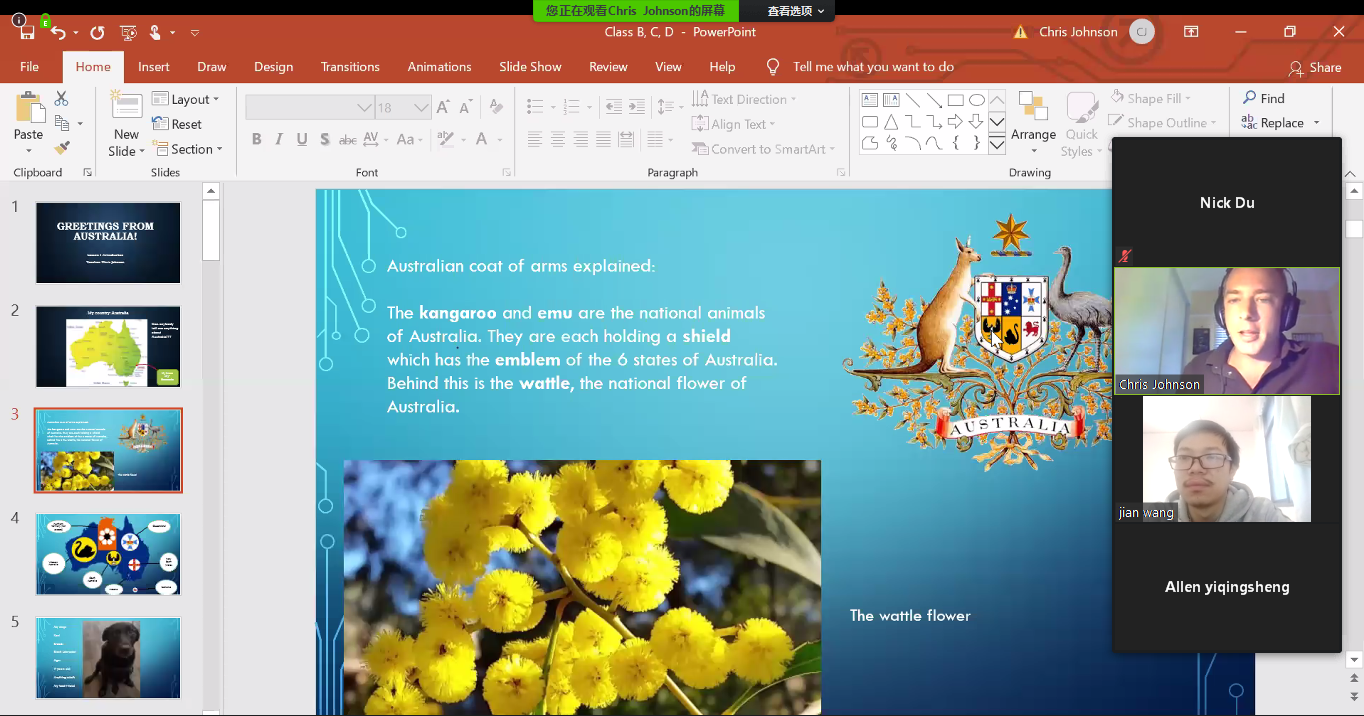
Task: Pick the oval shape in shapes gallery
Action: click(976, 100)
